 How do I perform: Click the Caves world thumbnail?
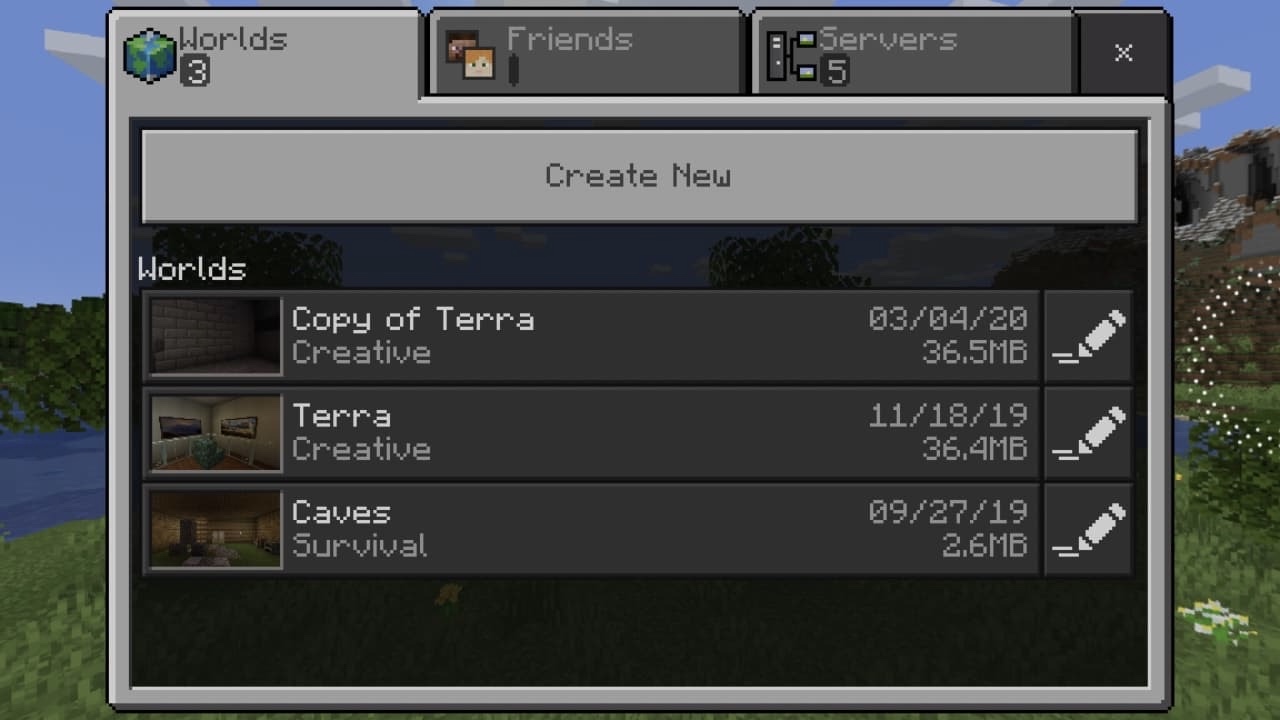216,530
